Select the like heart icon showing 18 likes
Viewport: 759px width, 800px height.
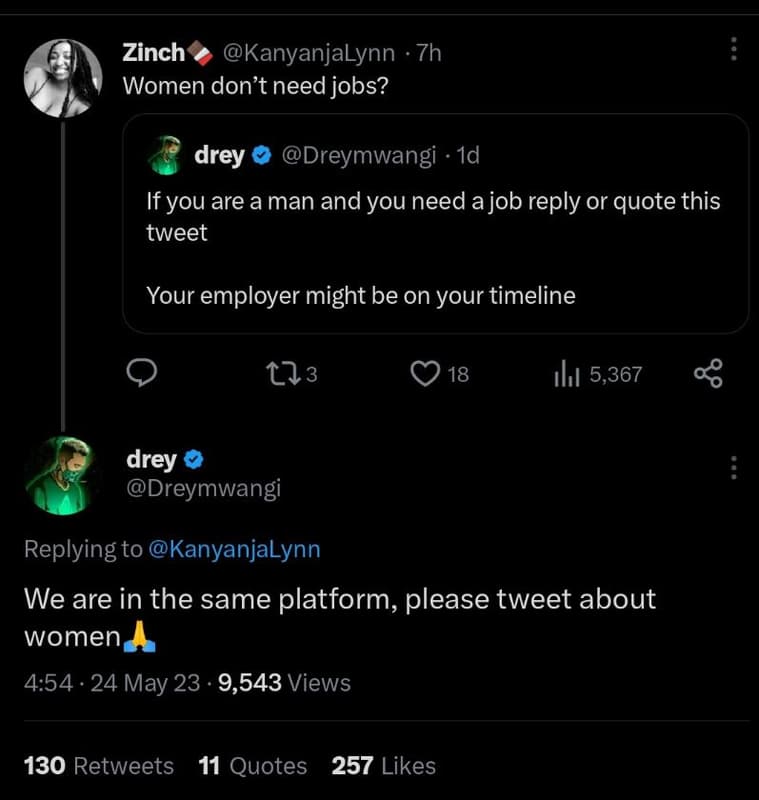tap(427, 371)
